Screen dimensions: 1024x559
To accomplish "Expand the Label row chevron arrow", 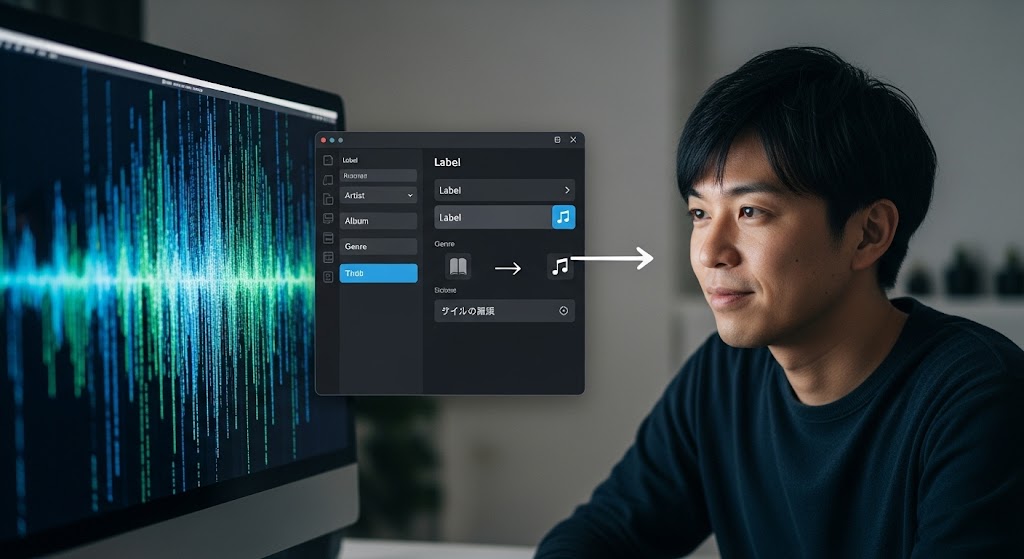I will (567, 190).
